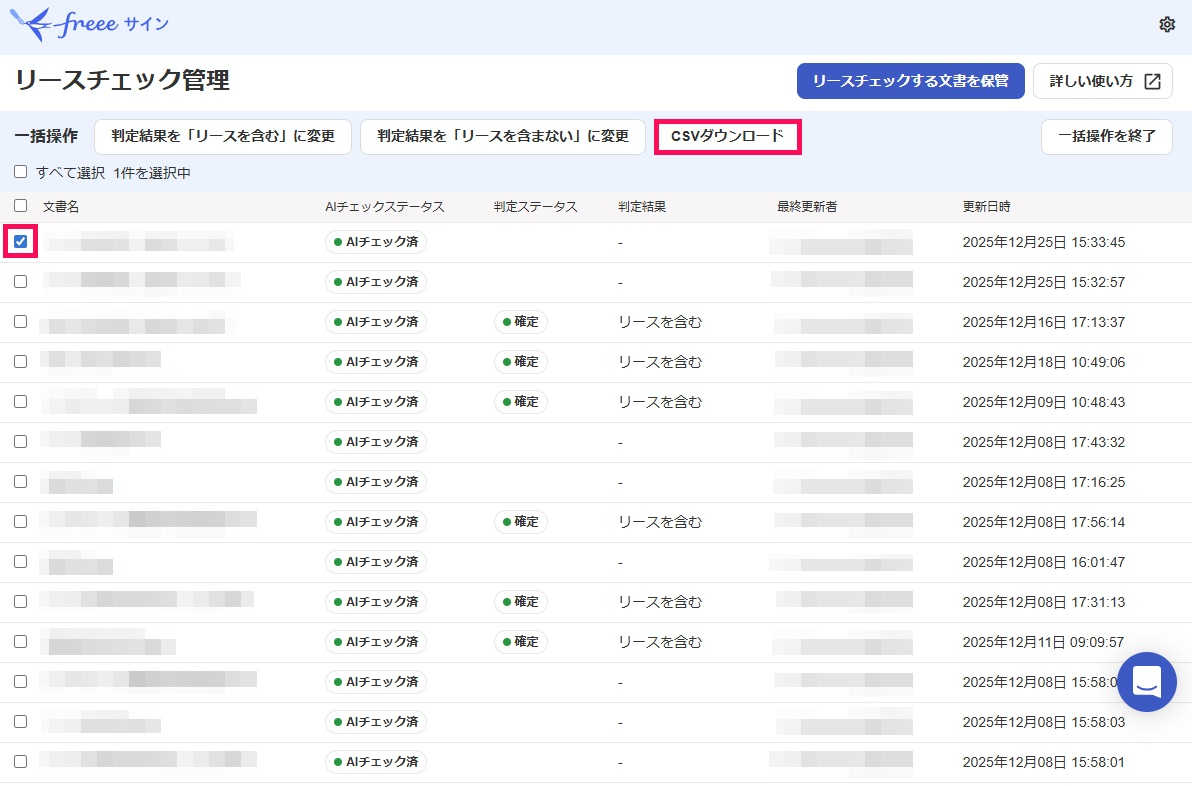Screen dimensions: 1192x786
Task: Uncheck the row dated 2025年12月25日 15:33:45
Action: (x=21, y=242)
